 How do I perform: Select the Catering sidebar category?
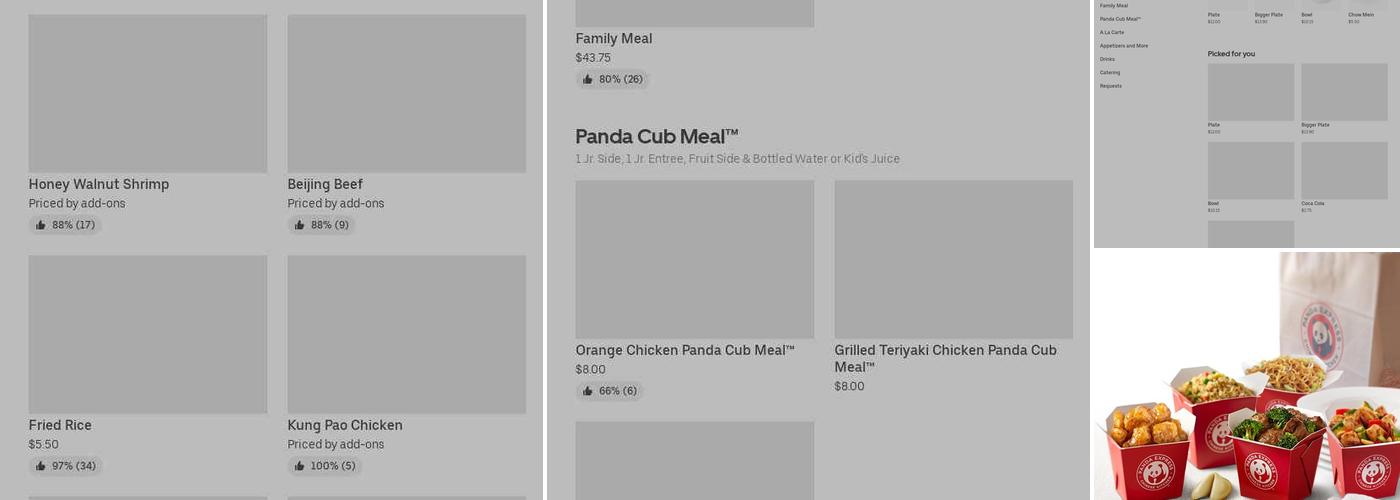click(1110, 72)
